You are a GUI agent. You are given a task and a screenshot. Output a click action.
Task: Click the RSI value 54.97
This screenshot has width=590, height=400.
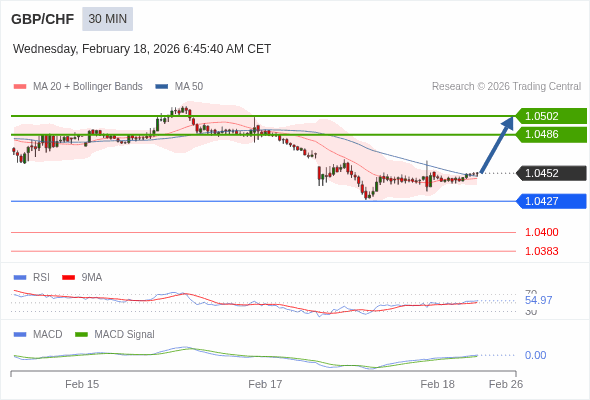tap(538, 300)
